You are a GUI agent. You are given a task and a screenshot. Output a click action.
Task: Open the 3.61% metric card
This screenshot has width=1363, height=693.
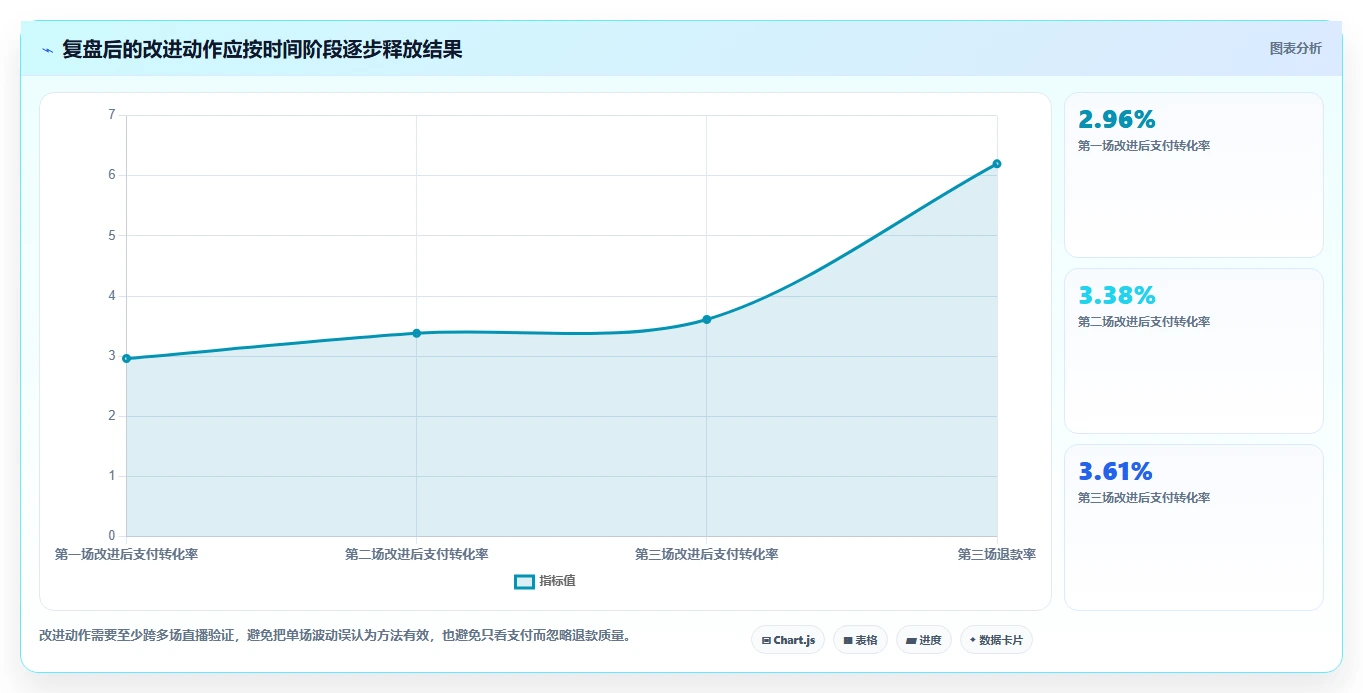1194,527
